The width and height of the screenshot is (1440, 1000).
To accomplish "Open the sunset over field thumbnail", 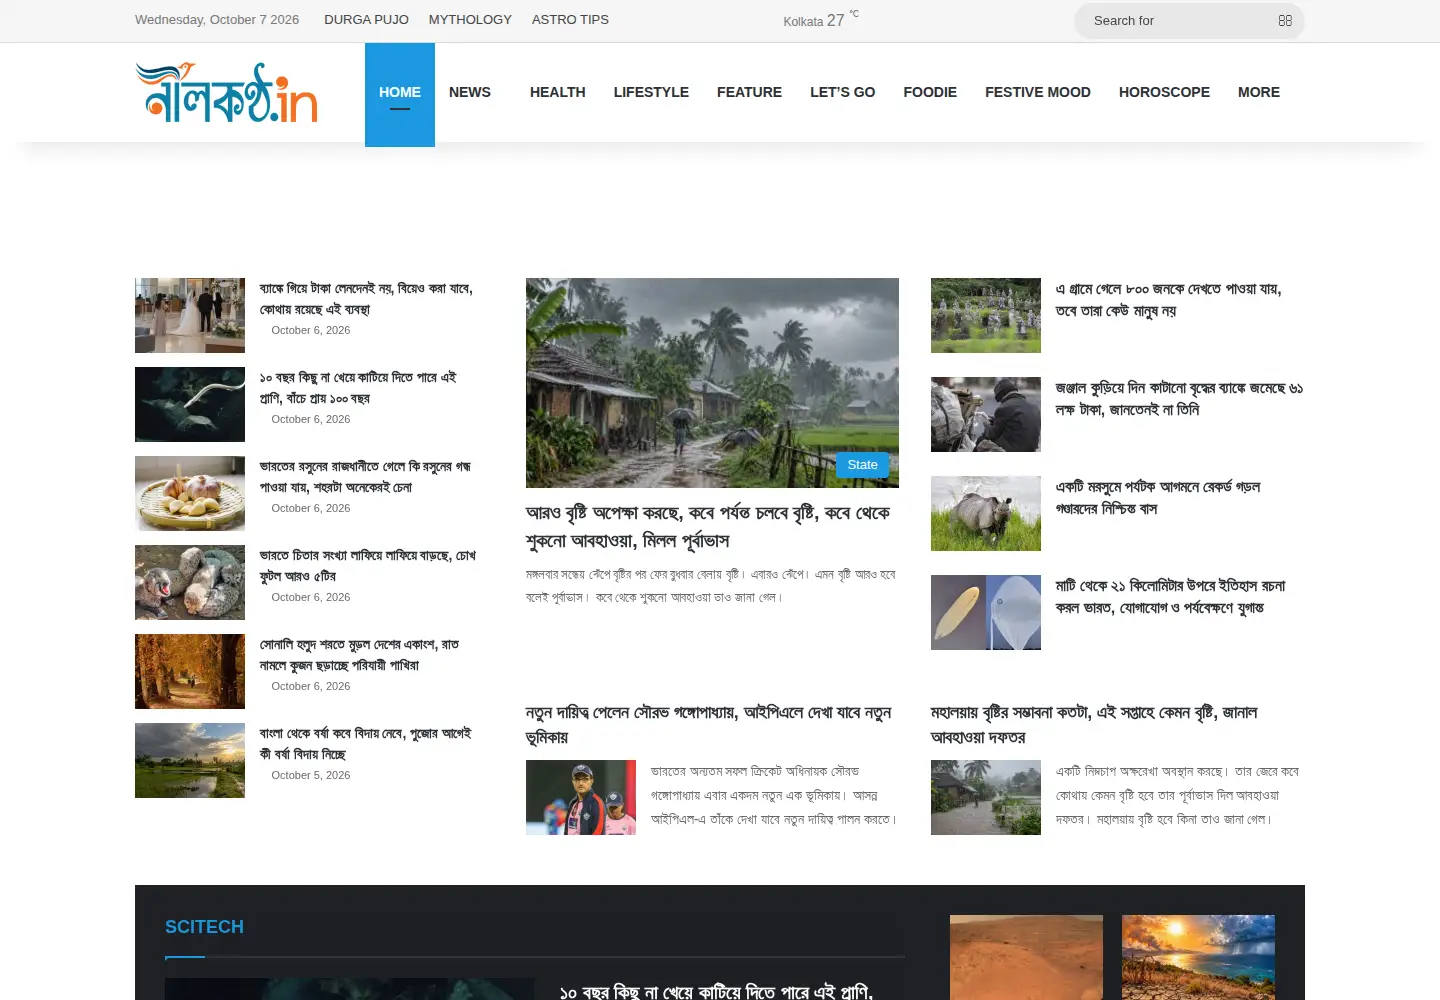I will [x=190, y=760].
